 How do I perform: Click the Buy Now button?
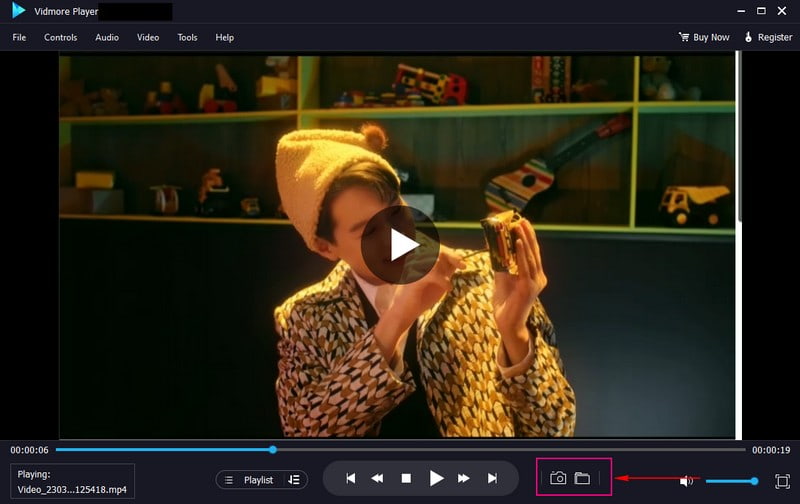(x=704, y=37)
